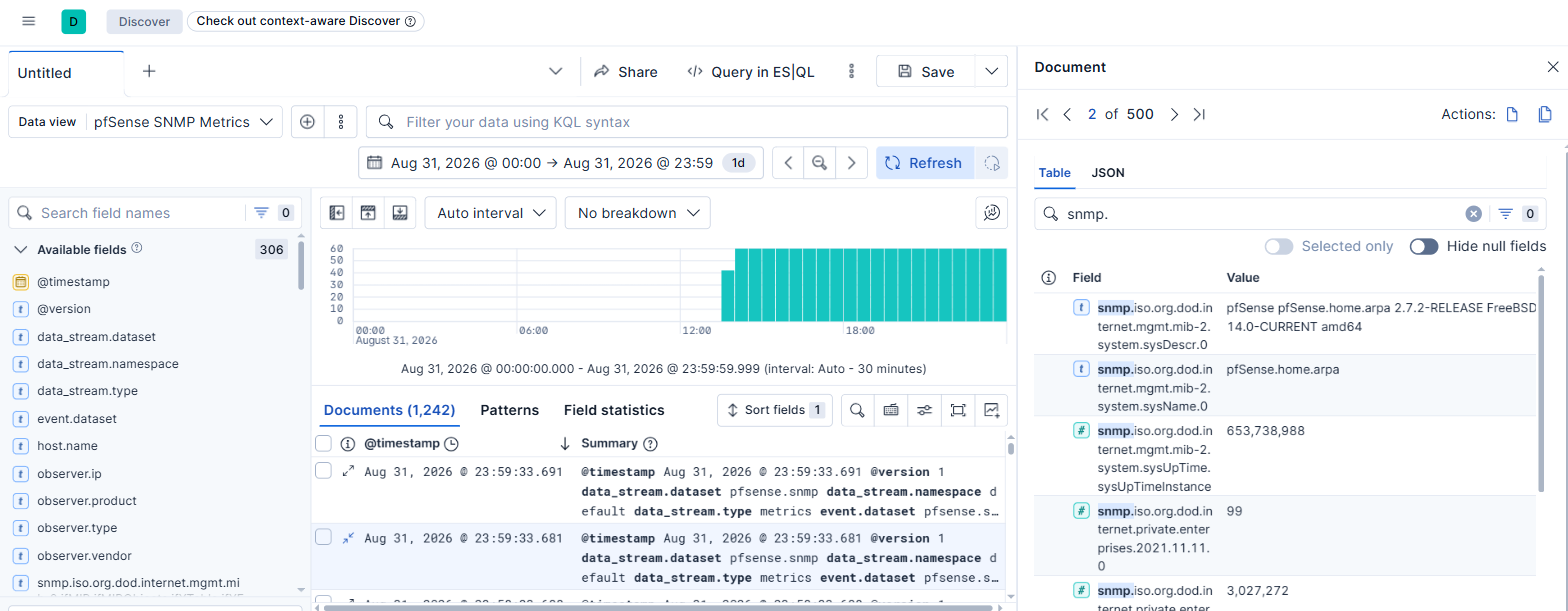This screenshot has height=611, width=1568.
Task: Open the chart edit visualization icon
Action: coord(992,212)
